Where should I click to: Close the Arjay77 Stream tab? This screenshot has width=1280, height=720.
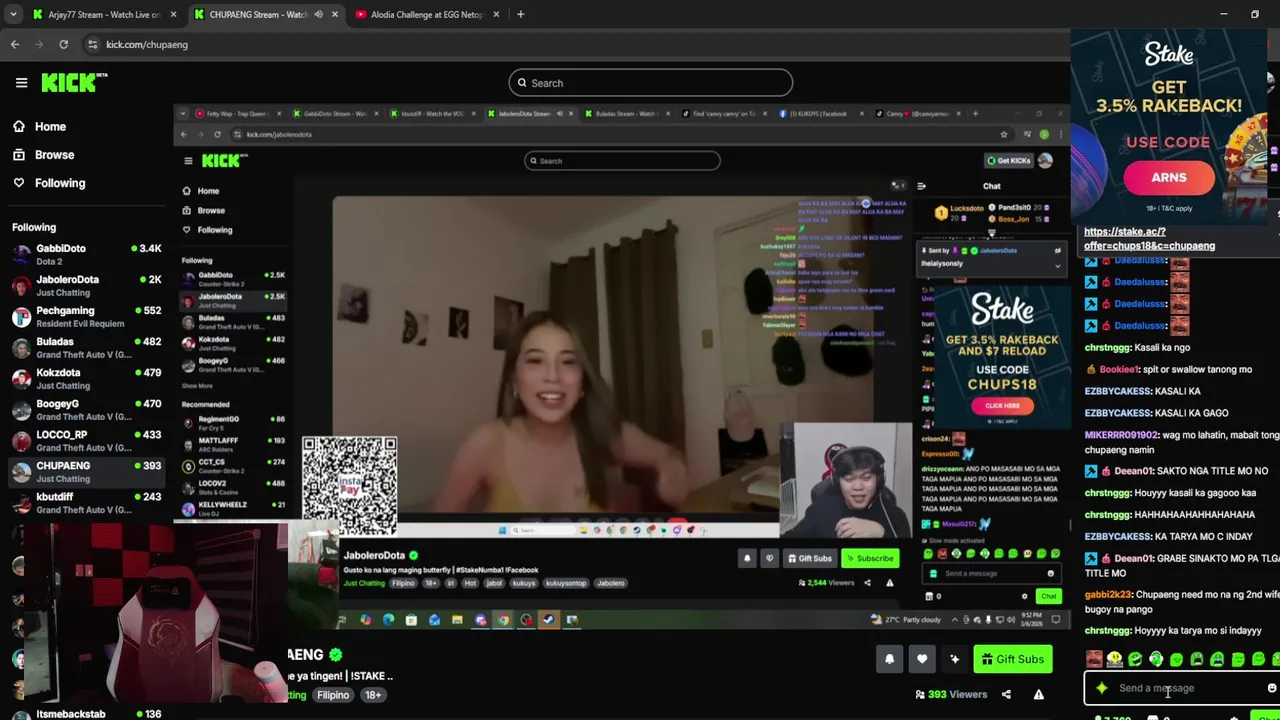pyautogui.click(x=173, y=14)
